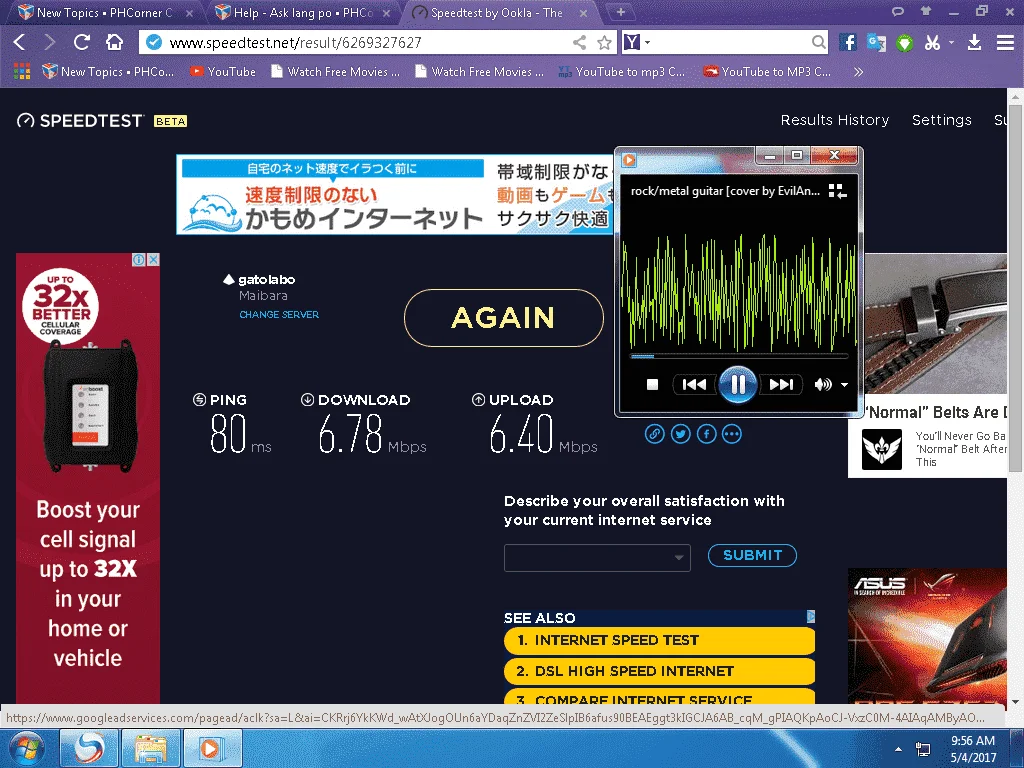The height and width of the screenshot is (768, 1024).
Task: Open ad info icon on left banner
Action: [x=139, y=259]
